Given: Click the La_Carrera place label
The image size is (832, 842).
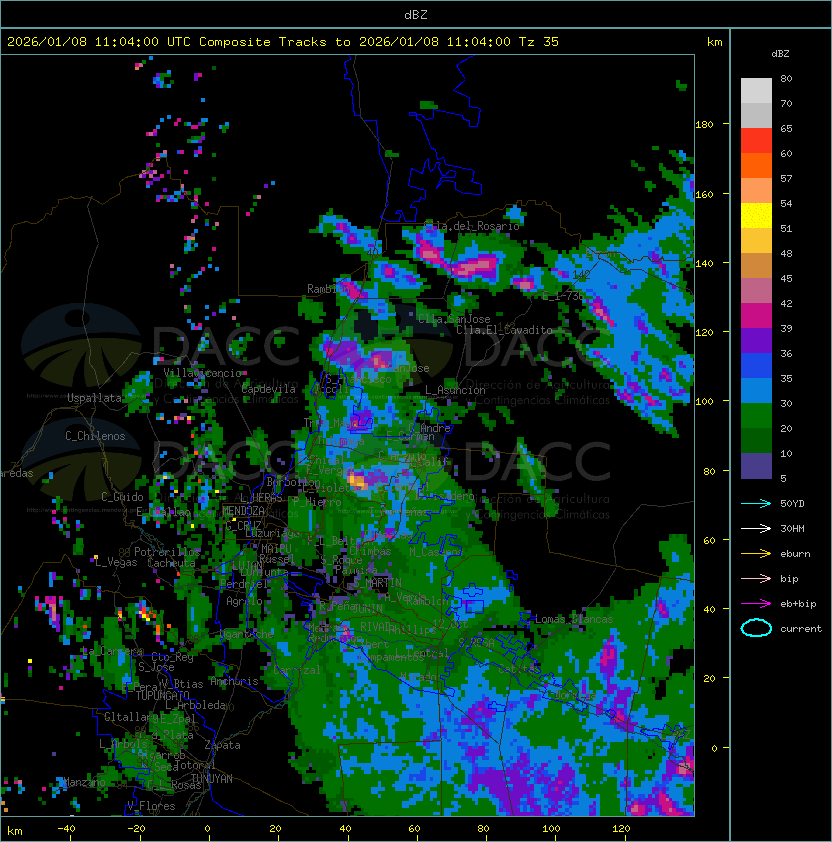Looking at the screenshot, I should pyautogui.click(x=113, y=652).
